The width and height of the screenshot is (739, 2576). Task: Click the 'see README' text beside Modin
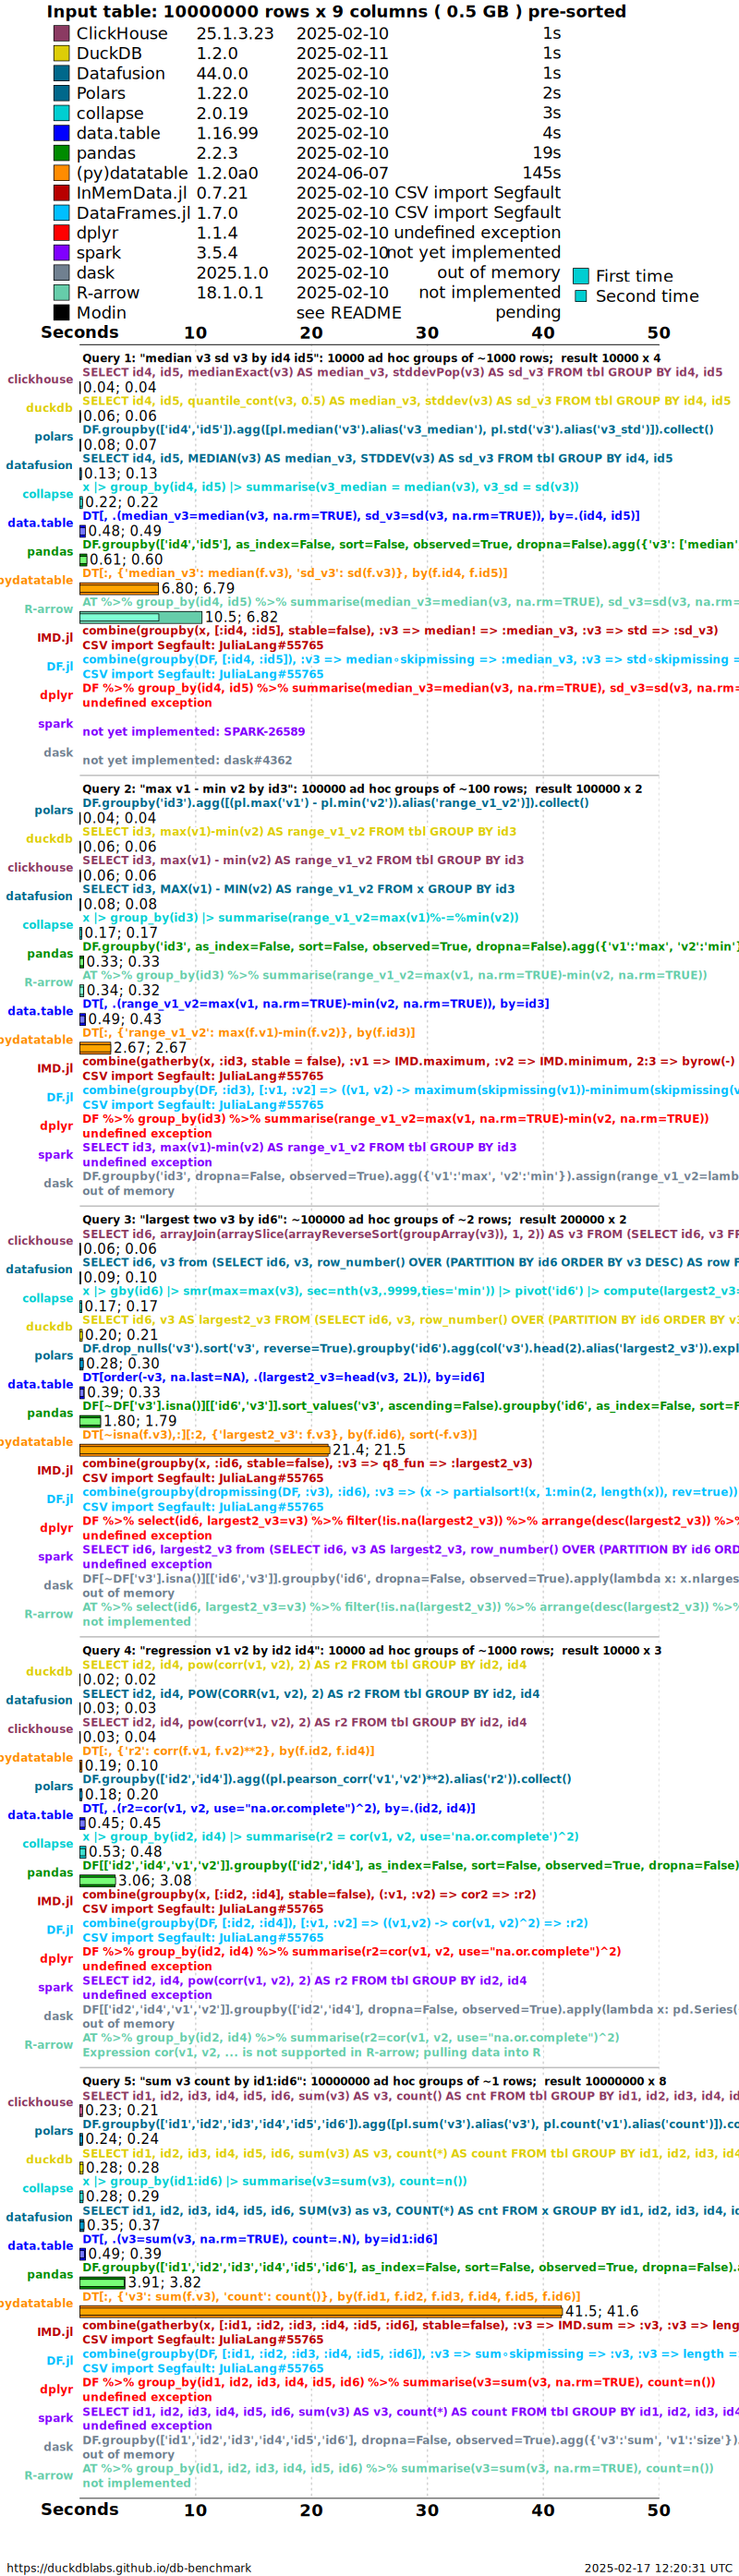(349, 313)
